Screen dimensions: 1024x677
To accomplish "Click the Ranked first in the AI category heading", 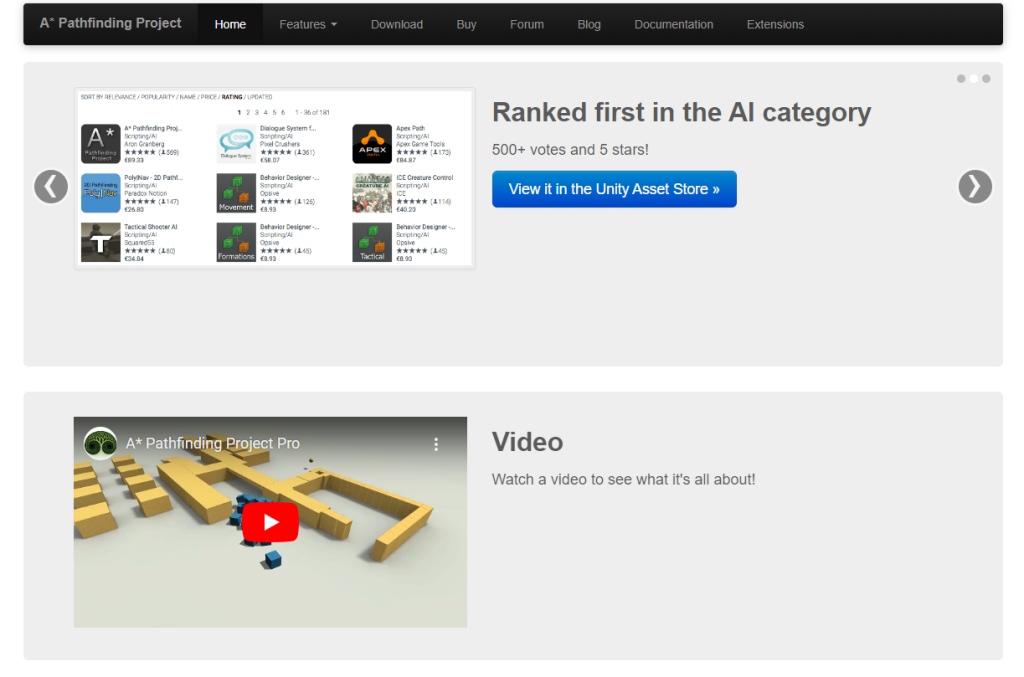I will point(681,112).
